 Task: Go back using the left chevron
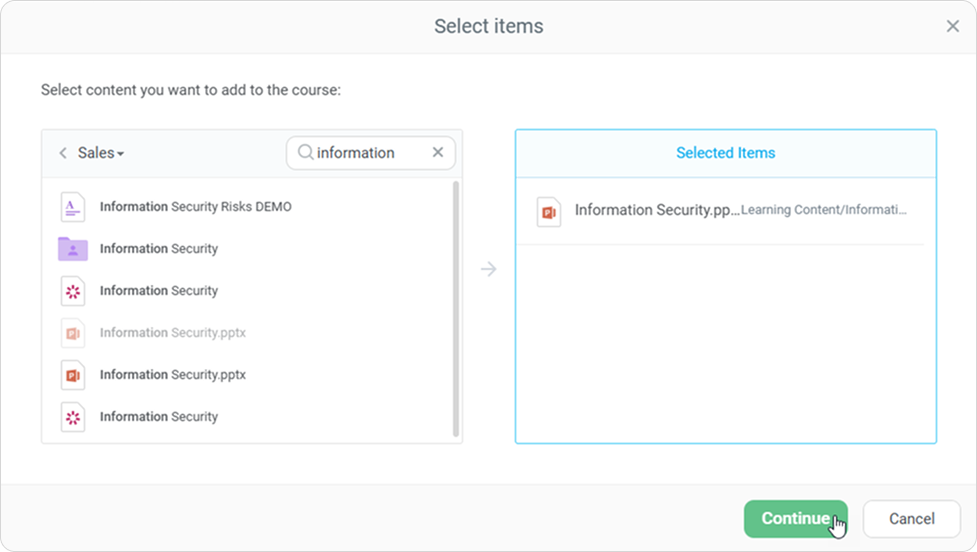click(62, 153)
